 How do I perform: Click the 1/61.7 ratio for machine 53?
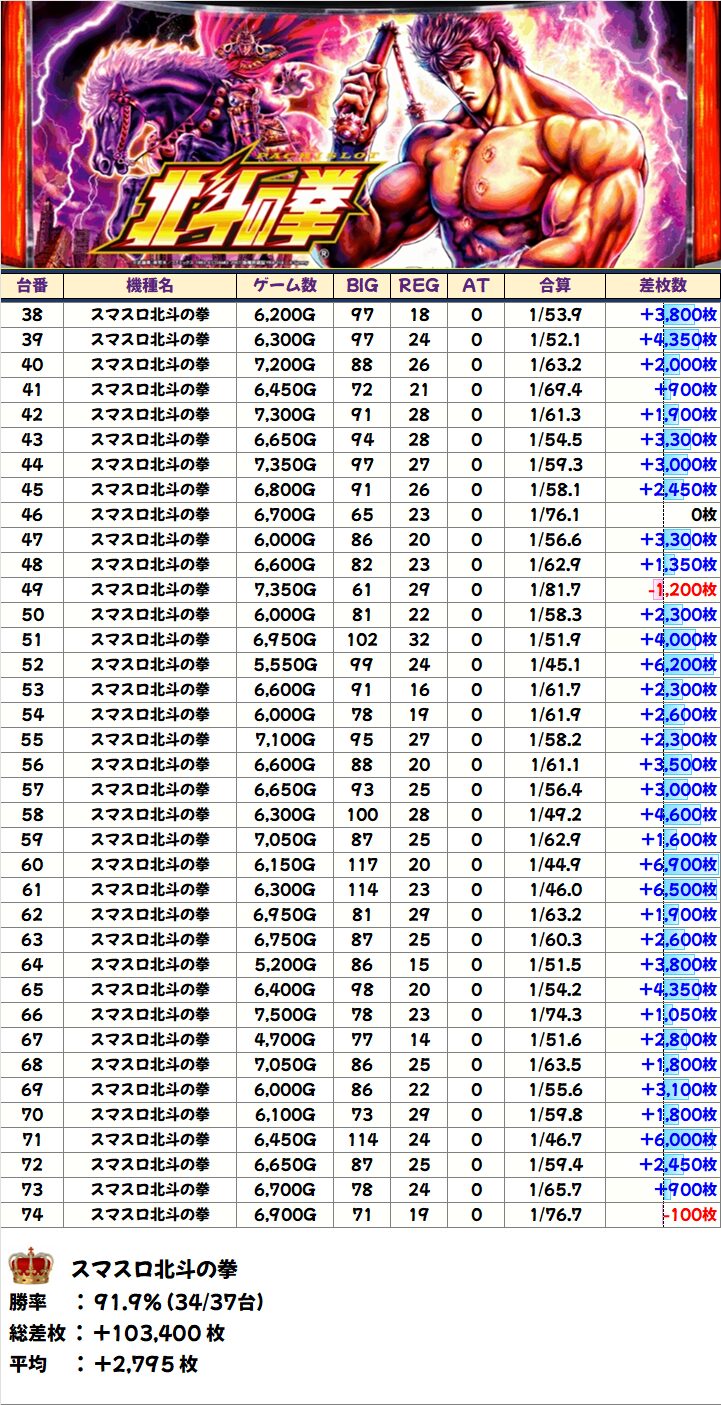coord(555,689)
